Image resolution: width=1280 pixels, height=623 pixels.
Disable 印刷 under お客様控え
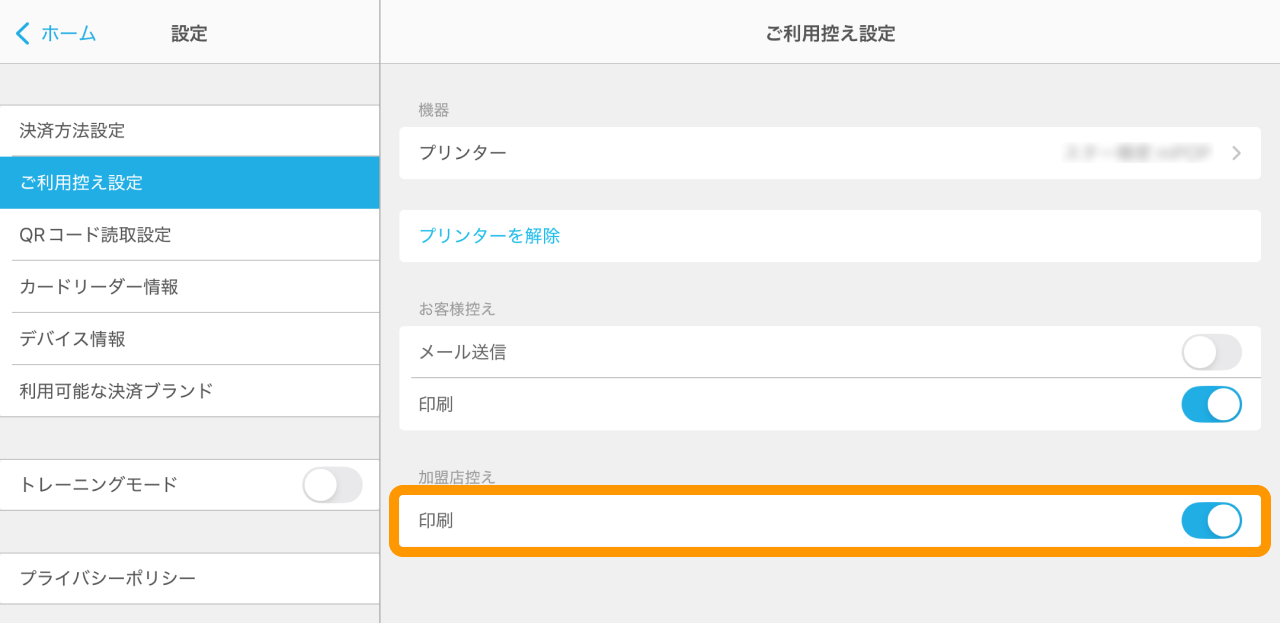click(x=1211, y=404)
